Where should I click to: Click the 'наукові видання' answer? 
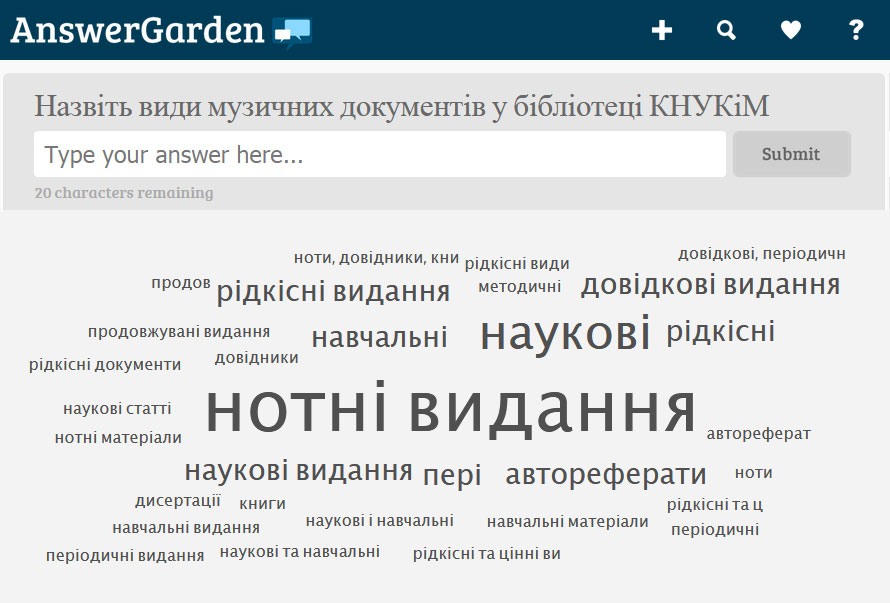point(298,471)
